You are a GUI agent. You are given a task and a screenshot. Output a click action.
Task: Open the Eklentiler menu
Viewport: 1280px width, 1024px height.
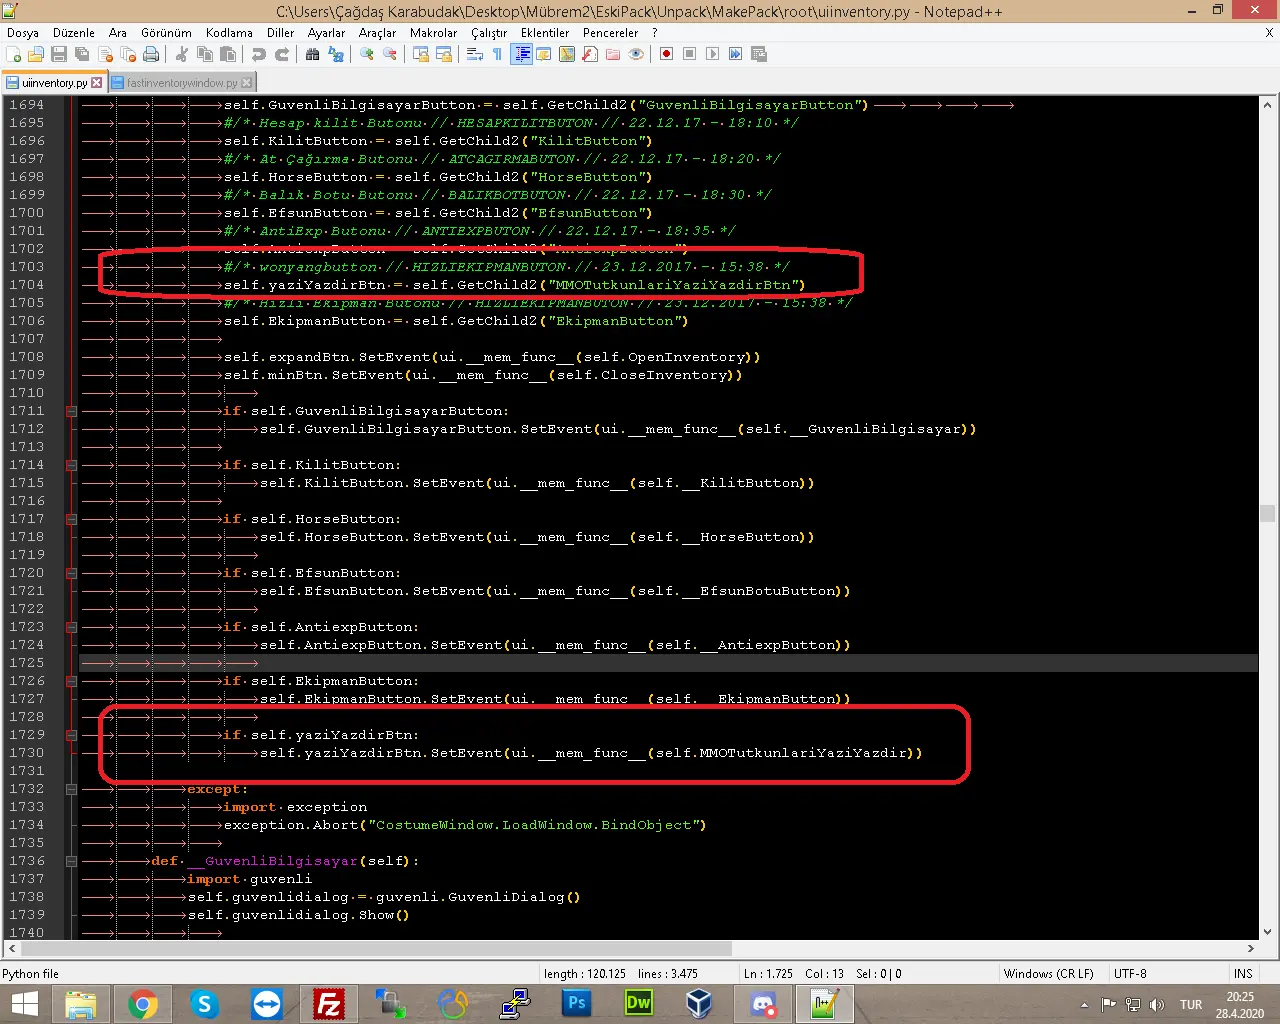(545, 33)
